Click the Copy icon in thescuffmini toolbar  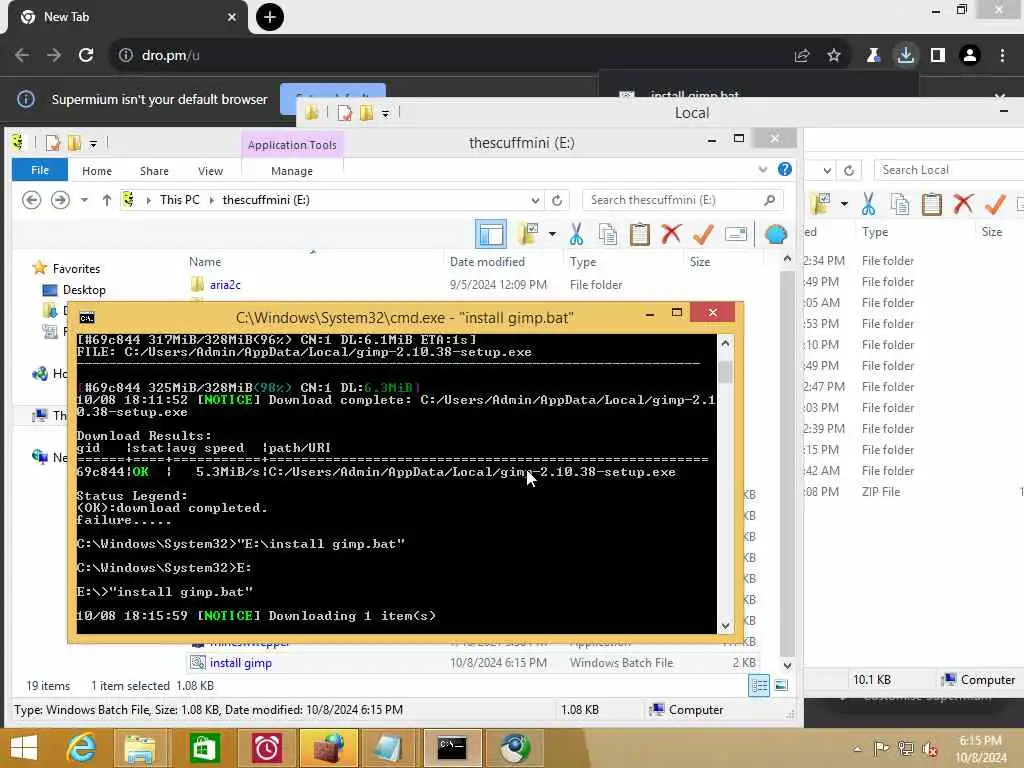[607, 234]
